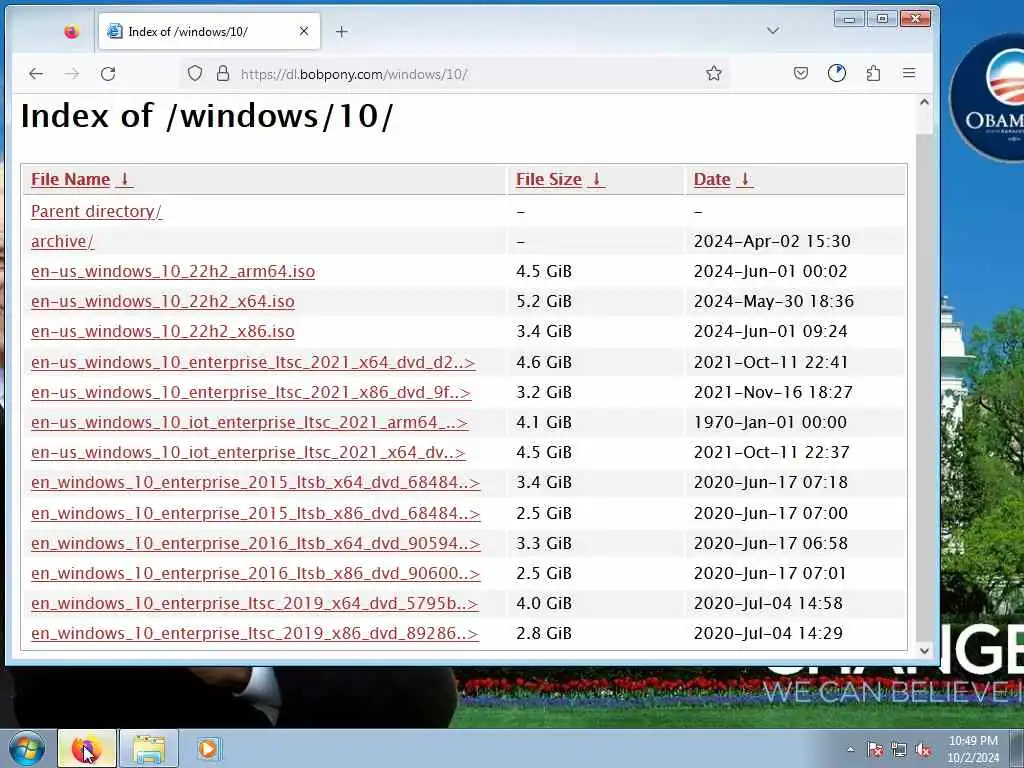Open a new tab with plus button

[342, 31]
